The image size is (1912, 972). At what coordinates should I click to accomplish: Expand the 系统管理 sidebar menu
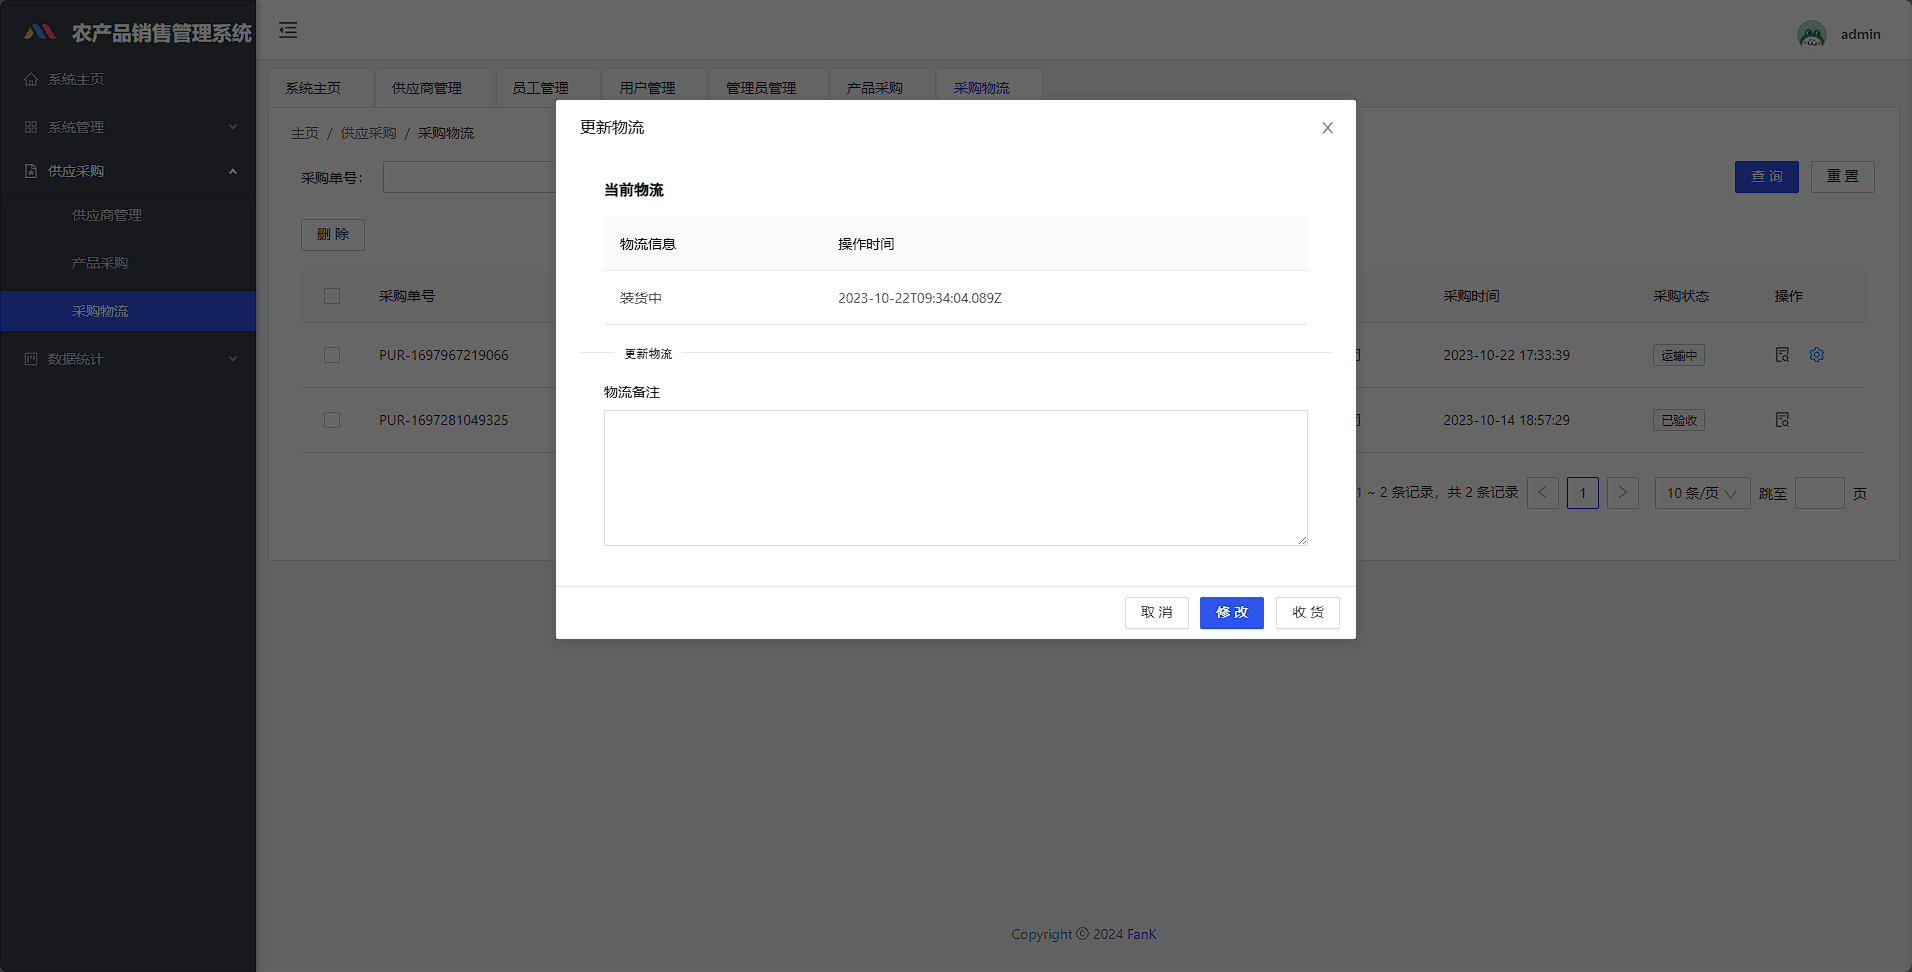point(128,127)
